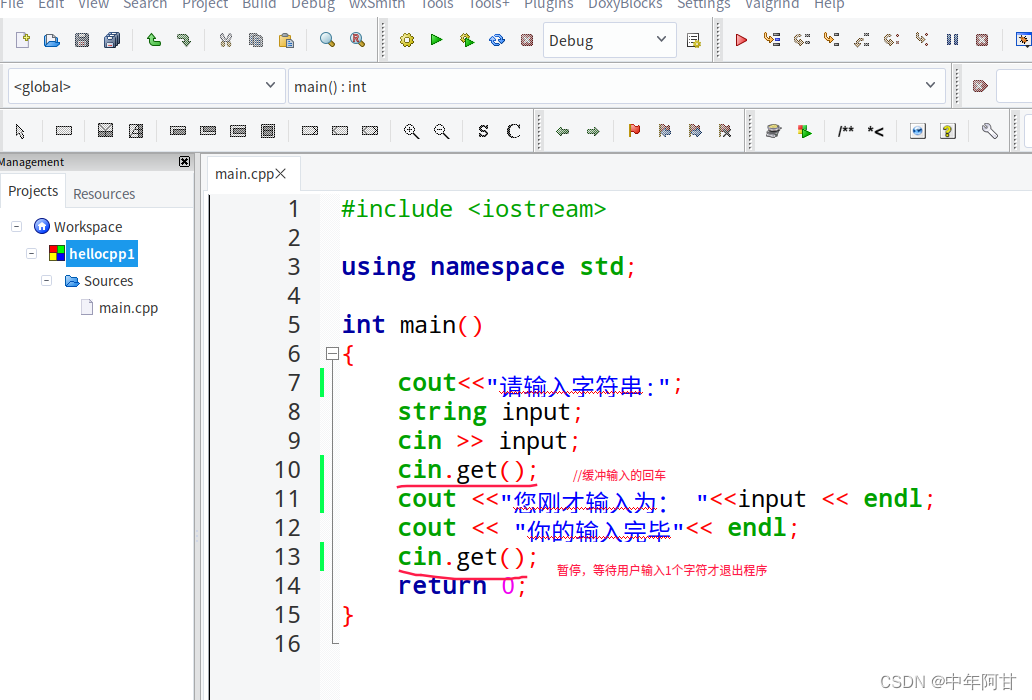1032x700 pixels.
Task: Open the <global> scope dropdown
Action: coord(146,86)
